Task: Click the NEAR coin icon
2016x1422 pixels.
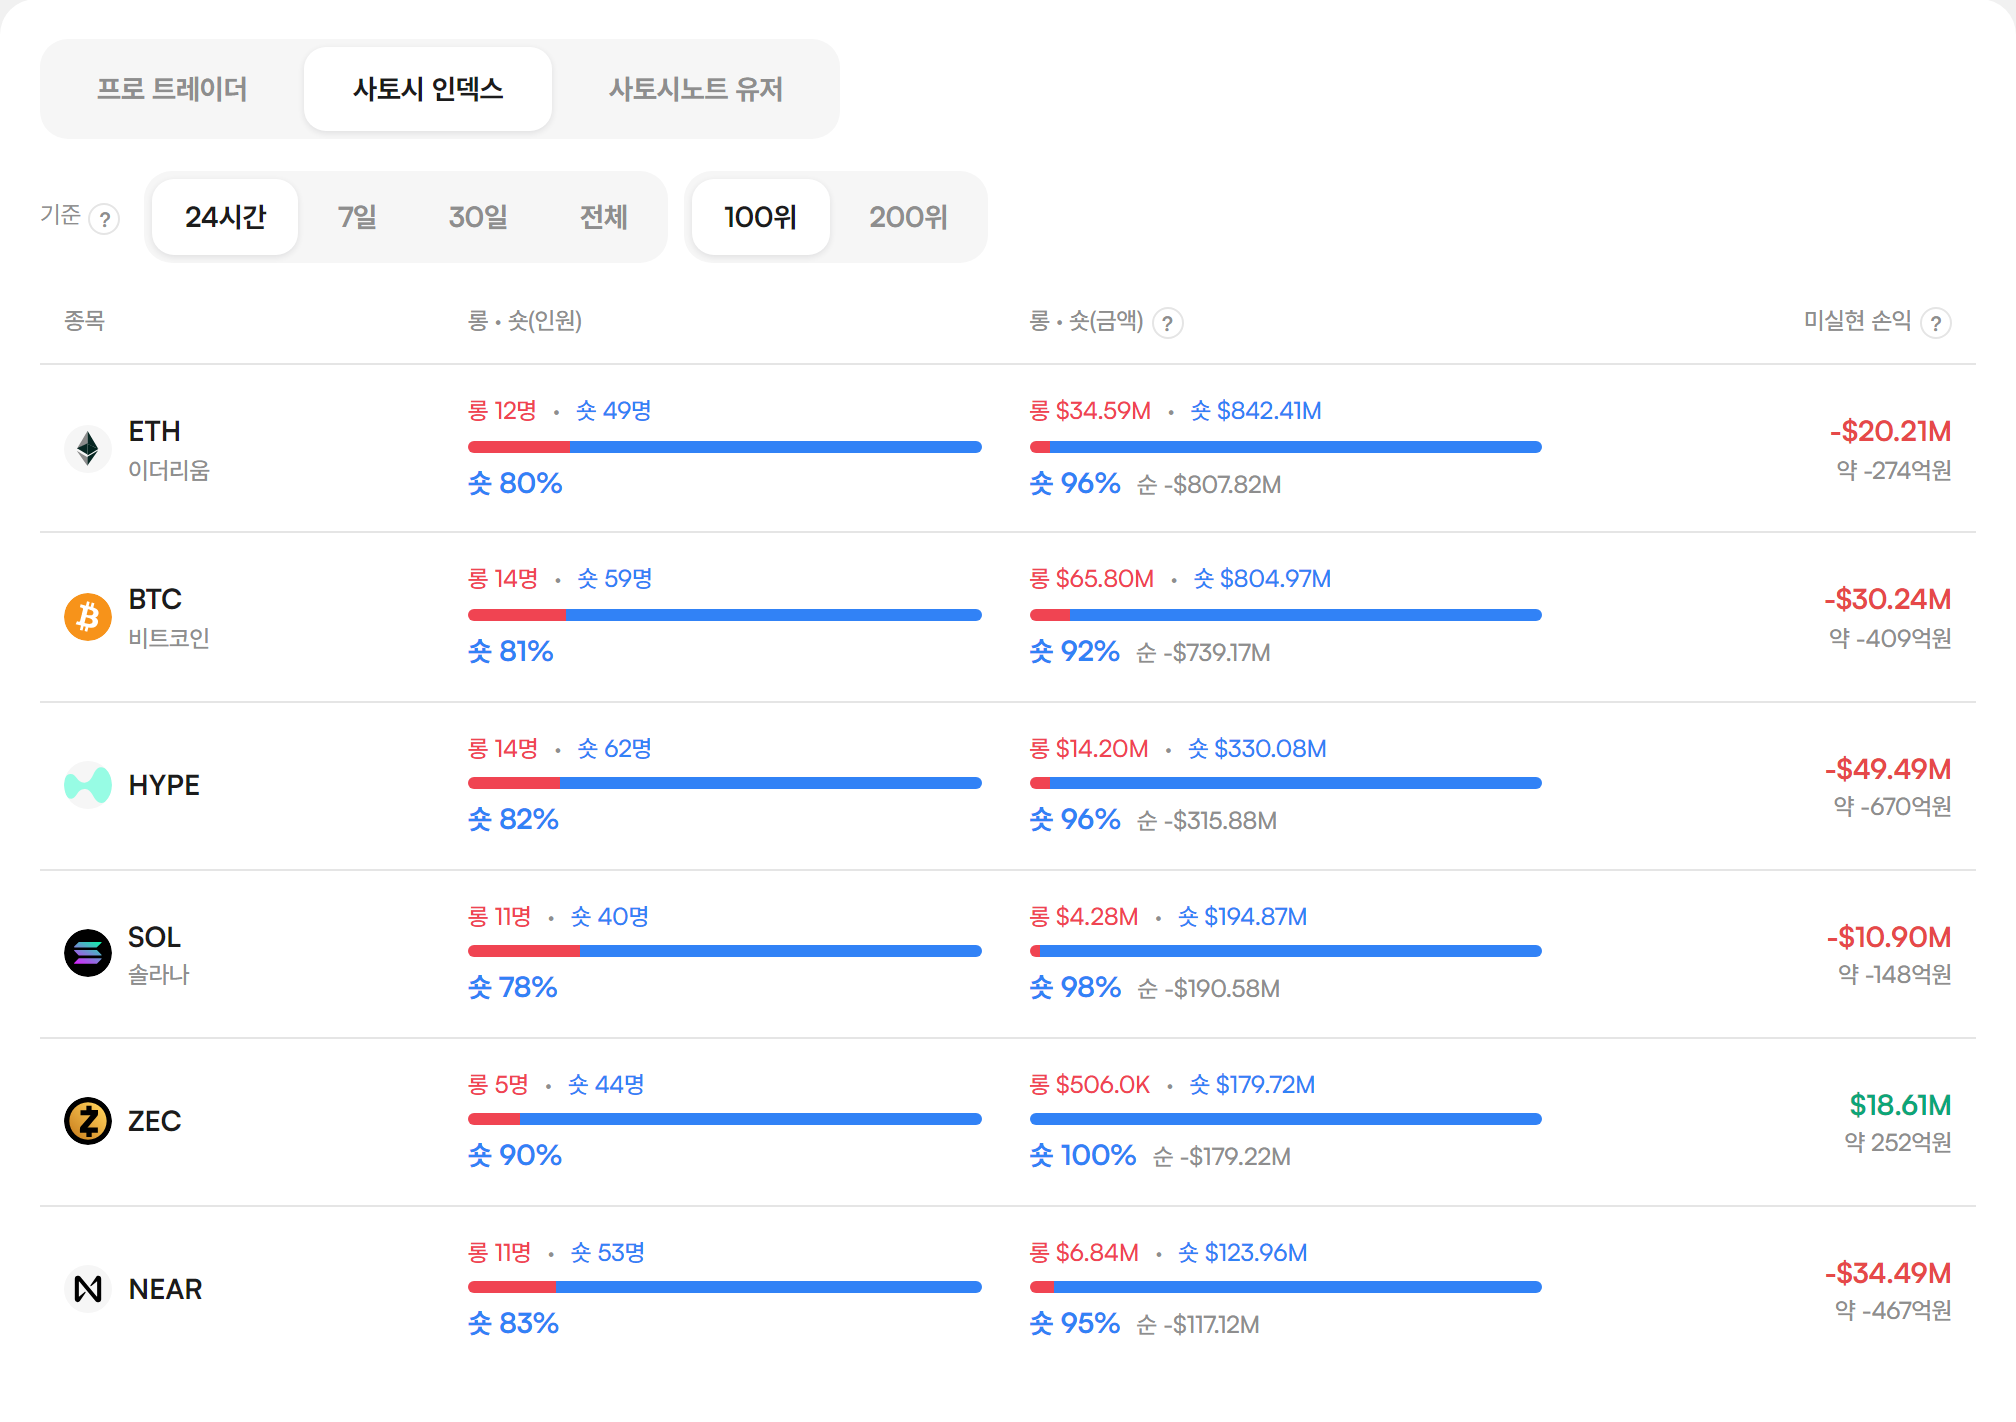Action: (88, 1289)
